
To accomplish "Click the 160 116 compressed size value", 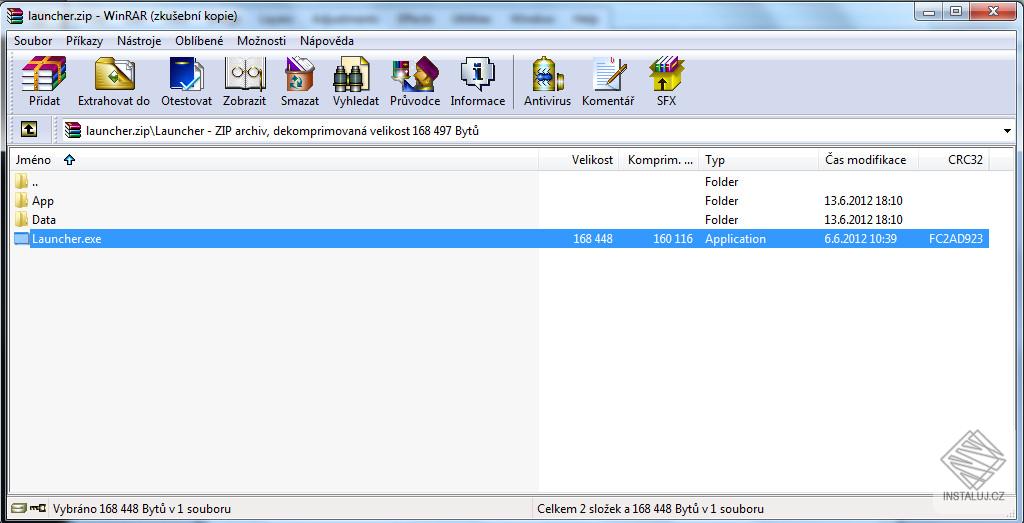I will tap(673, 239).
